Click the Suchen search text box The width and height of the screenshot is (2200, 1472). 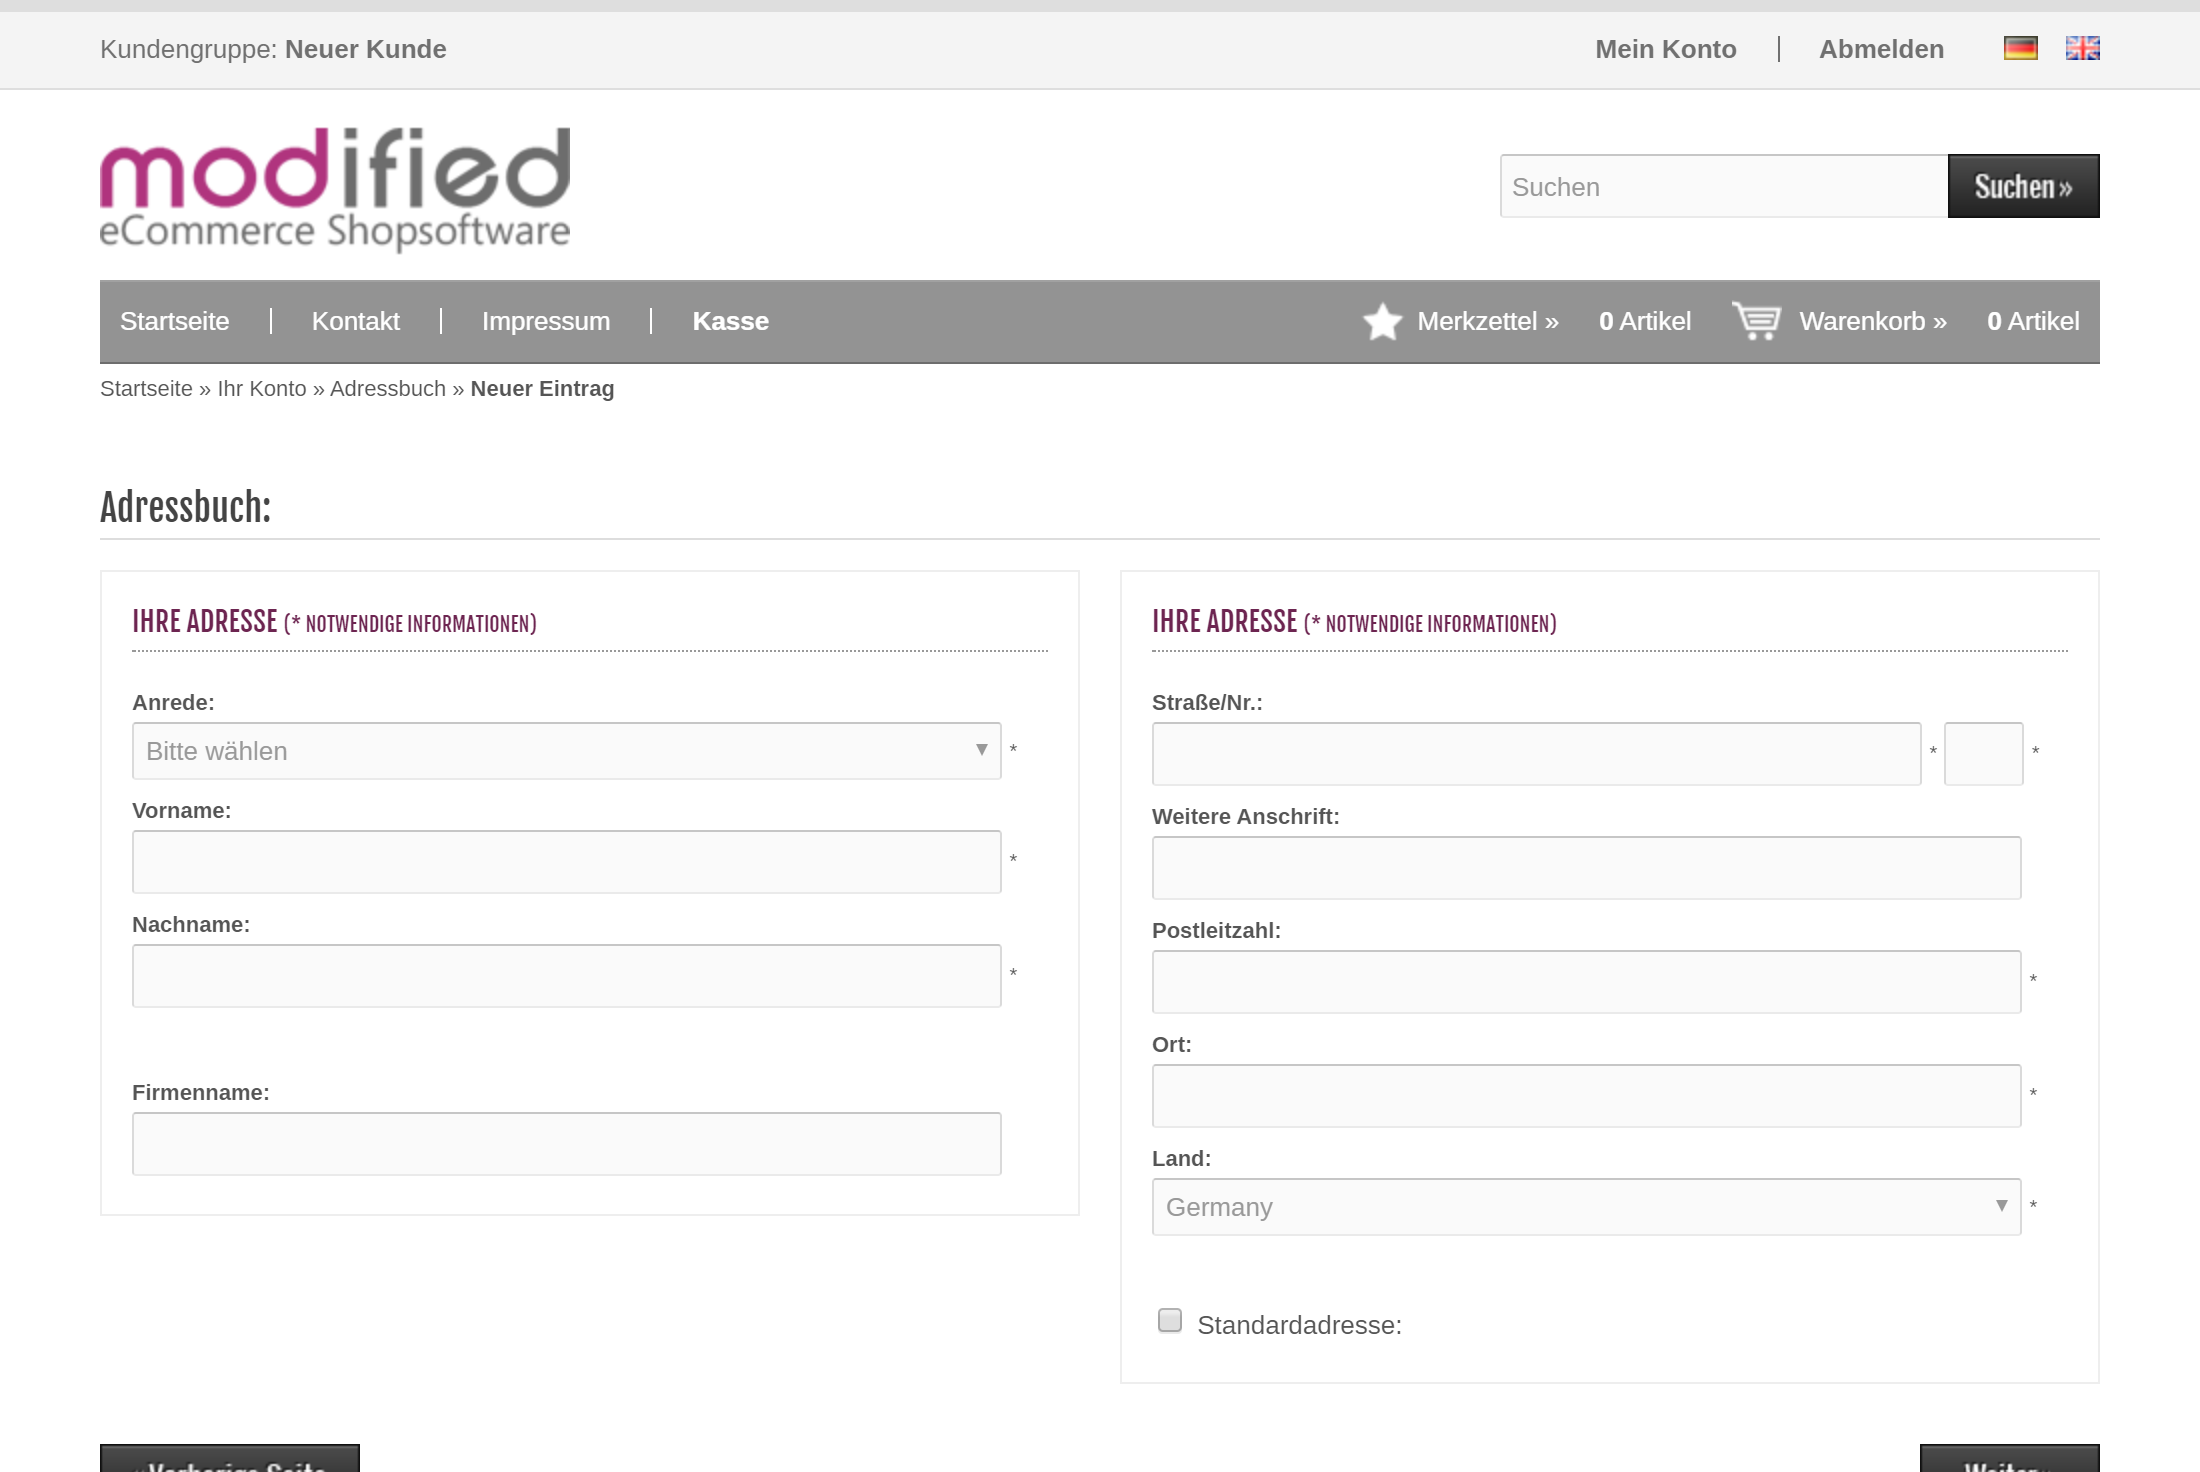[x=1723, y=187]
